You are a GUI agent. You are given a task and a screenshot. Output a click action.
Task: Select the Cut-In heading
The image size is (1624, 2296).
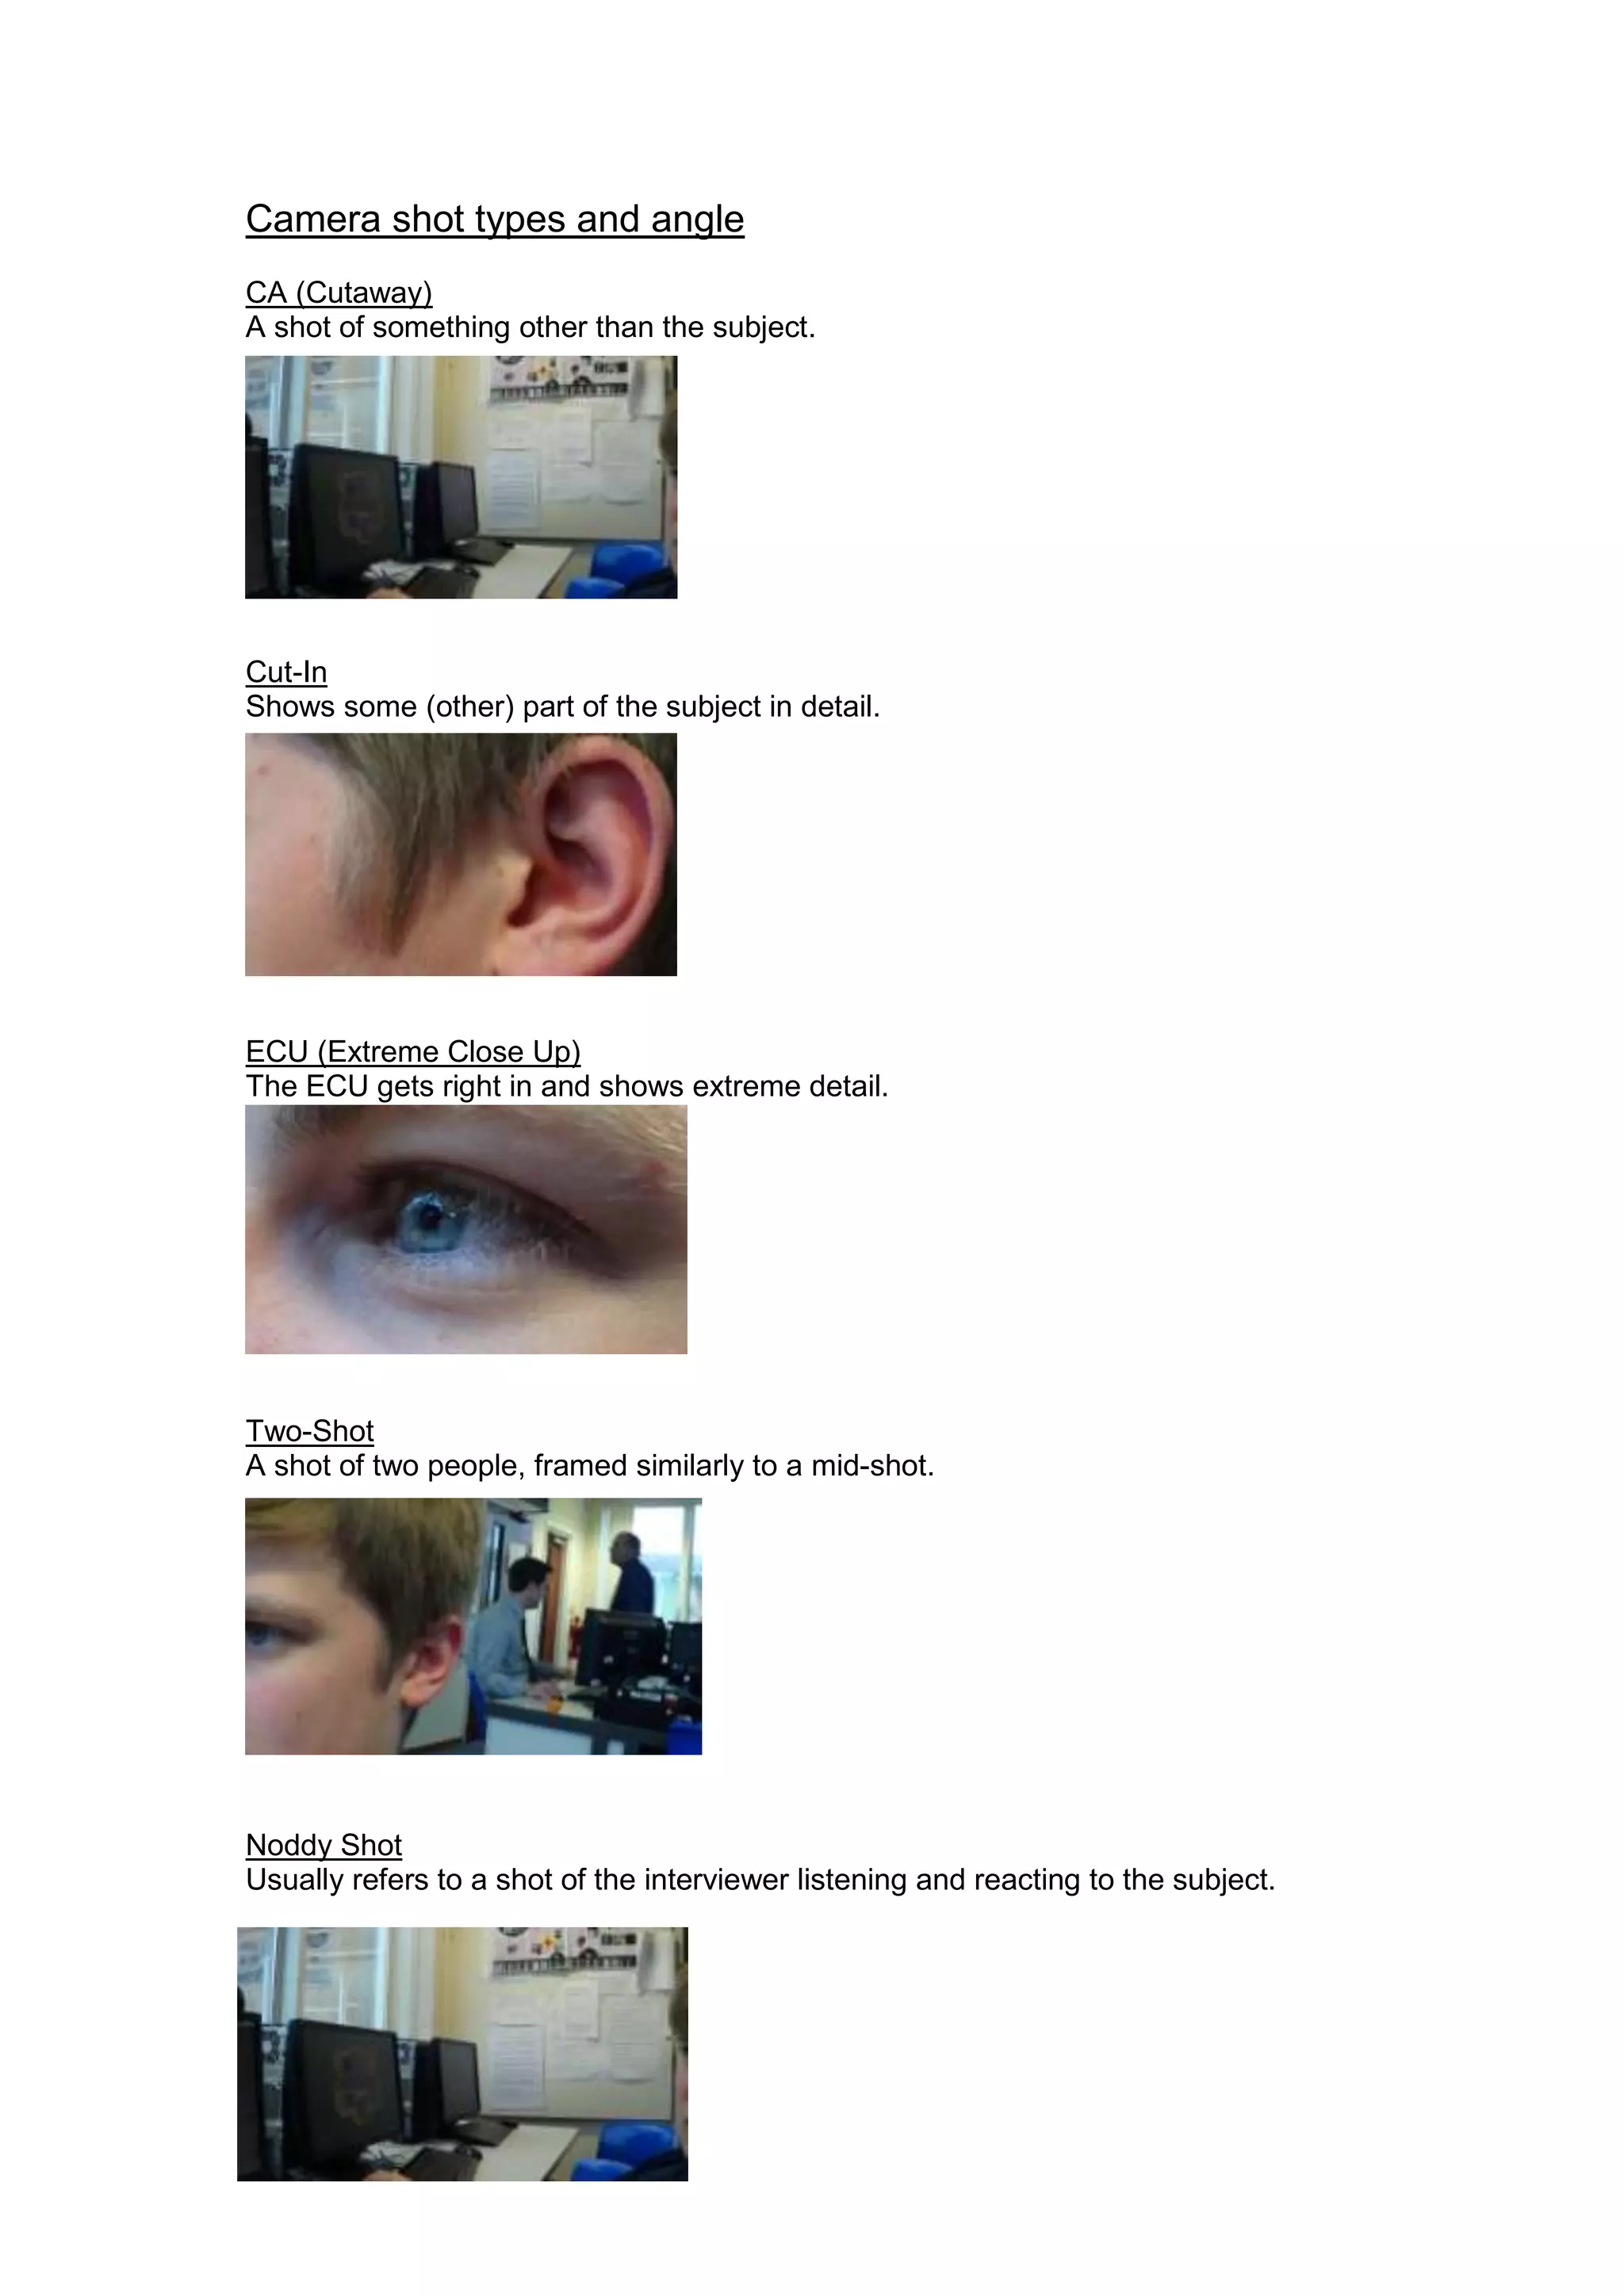(x=286, y=672)
